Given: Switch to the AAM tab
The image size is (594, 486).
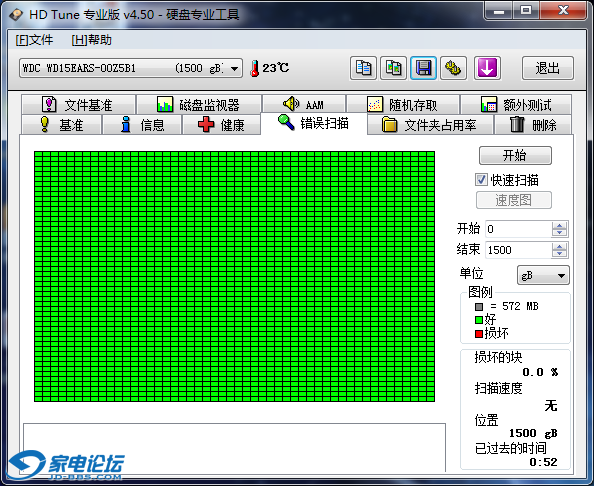Looking at the screenshot, I should click(x=304, y=104).
